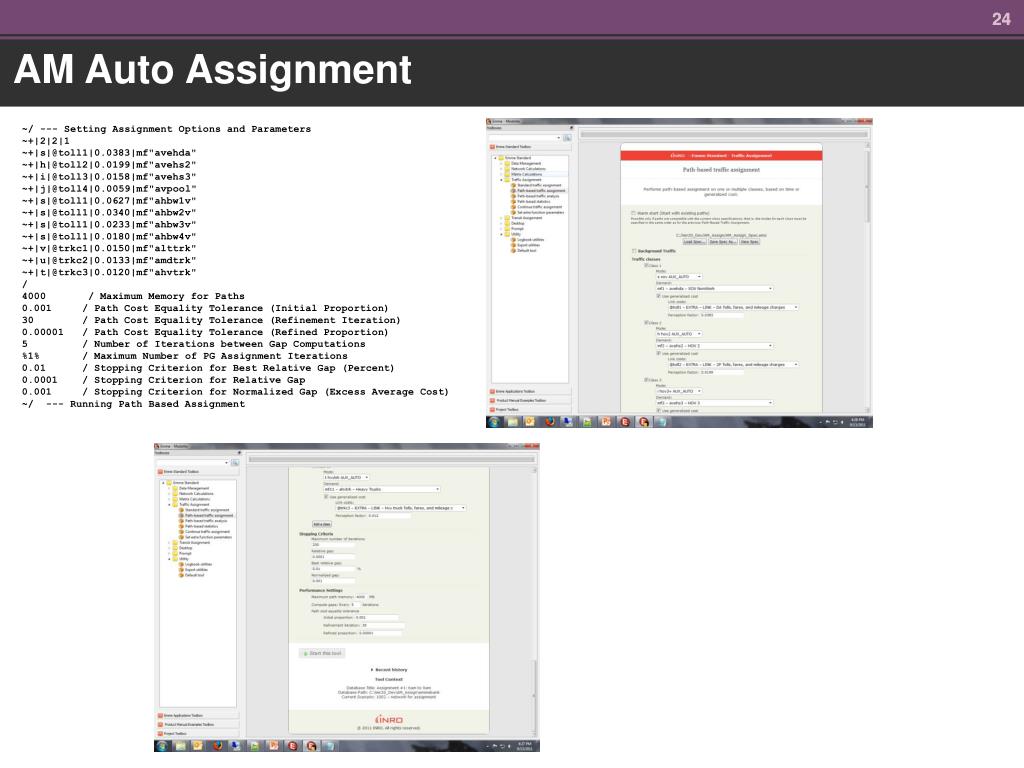Open Emme Standard Toolbox header, upper screenshot
This screenshot has height=768, width=1024.
[x=530, y=146]
